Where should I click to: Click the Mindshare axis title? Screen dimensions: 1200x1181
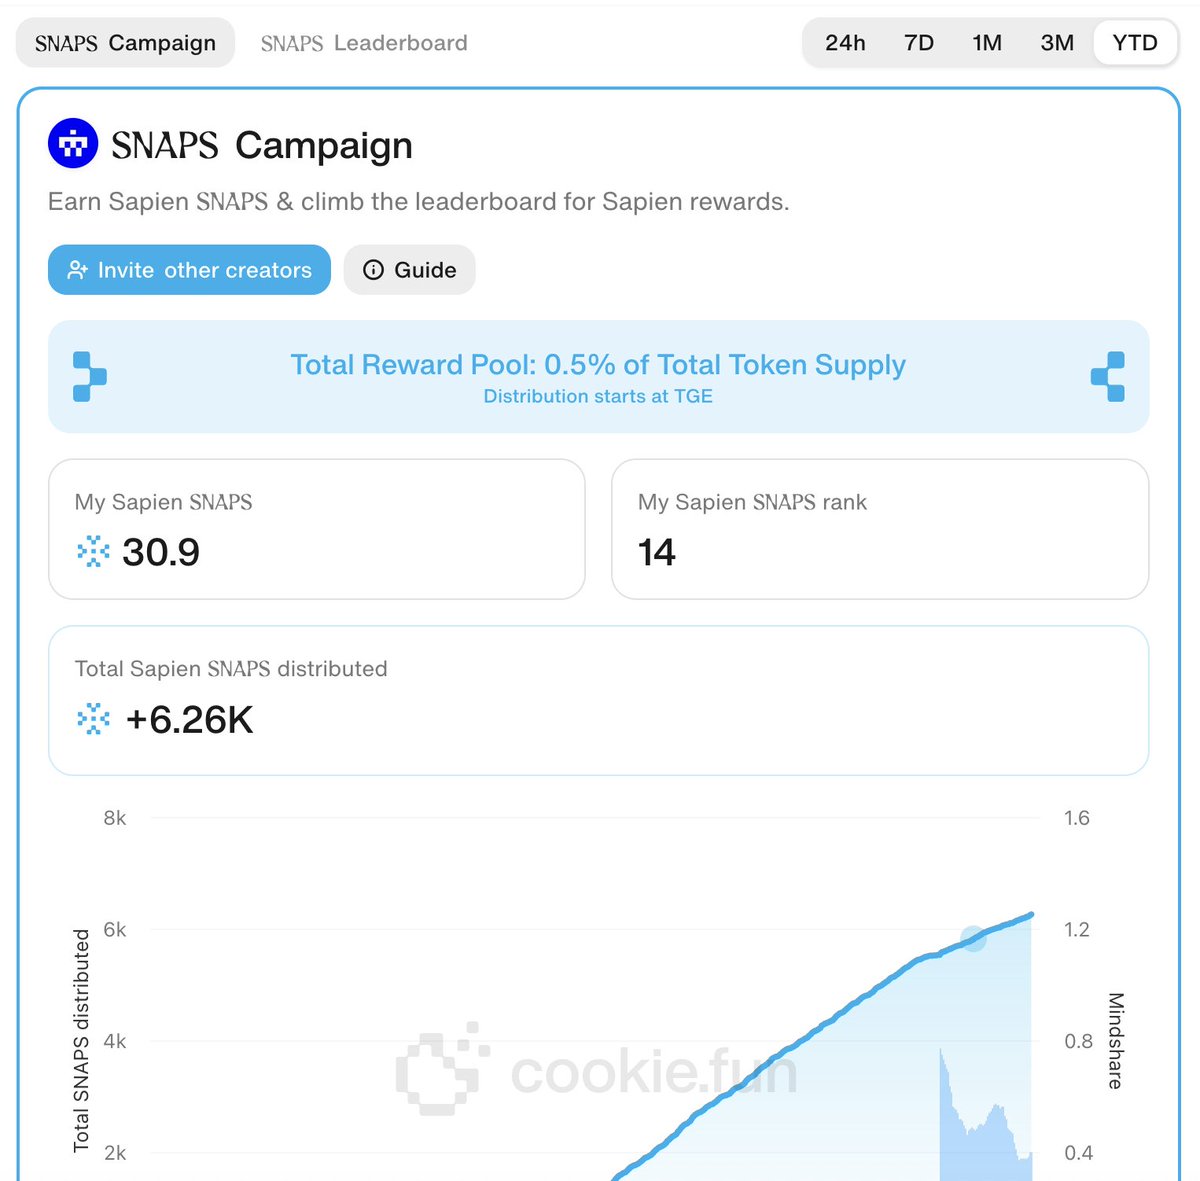click(x=1116, y=1041)
